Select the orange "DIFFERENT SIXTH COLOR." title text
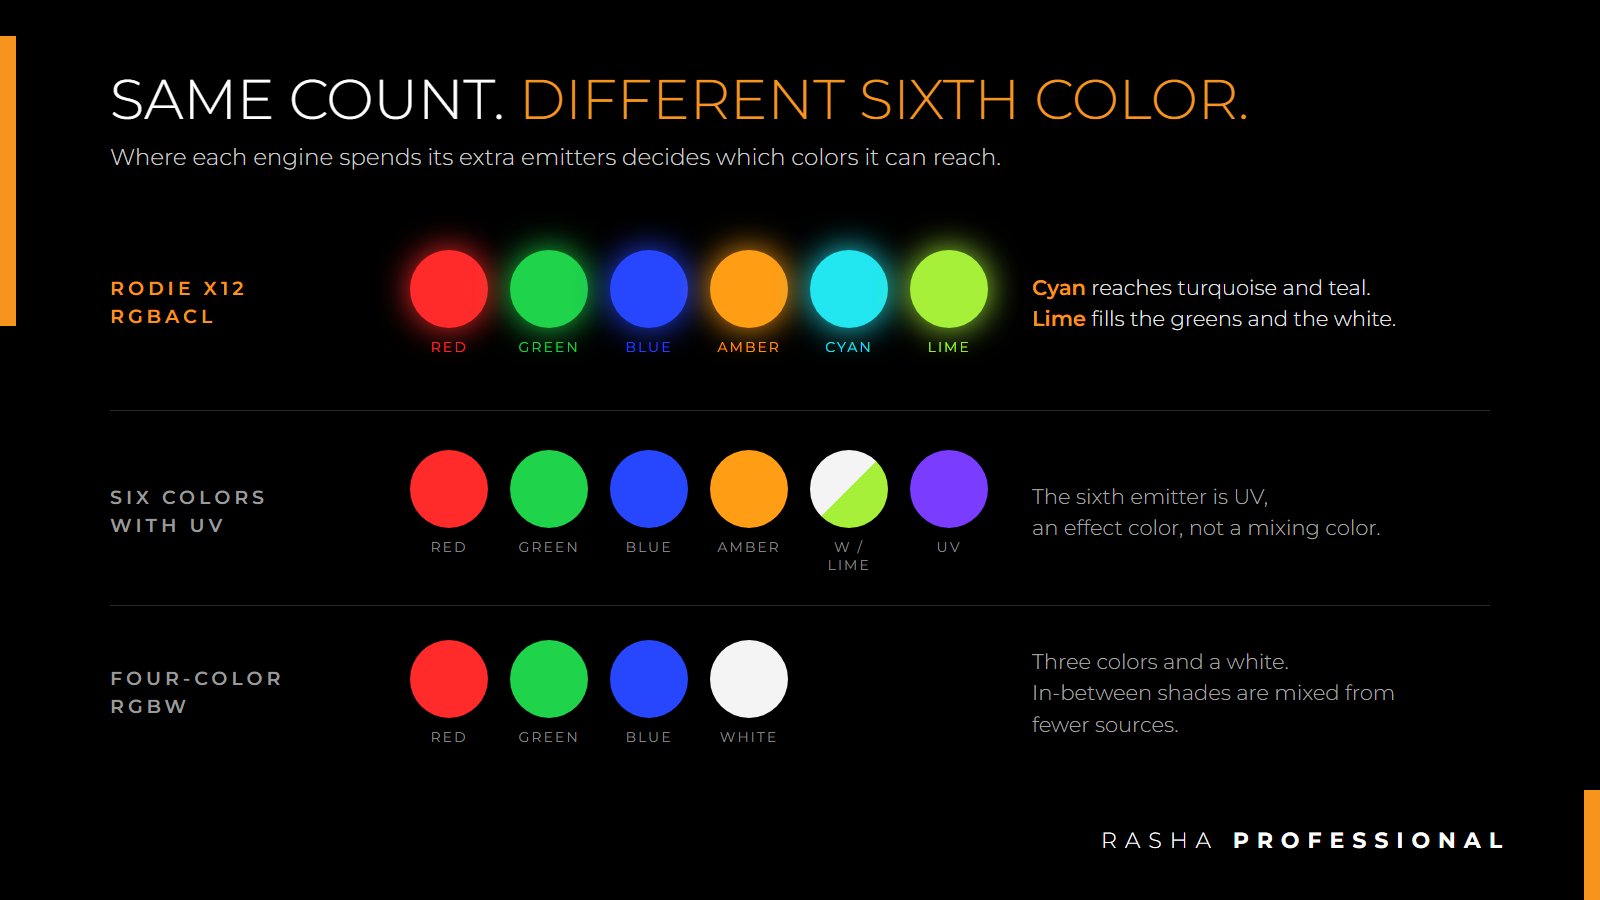Screen dimensions: 1600x900 [x=885, y=100]
